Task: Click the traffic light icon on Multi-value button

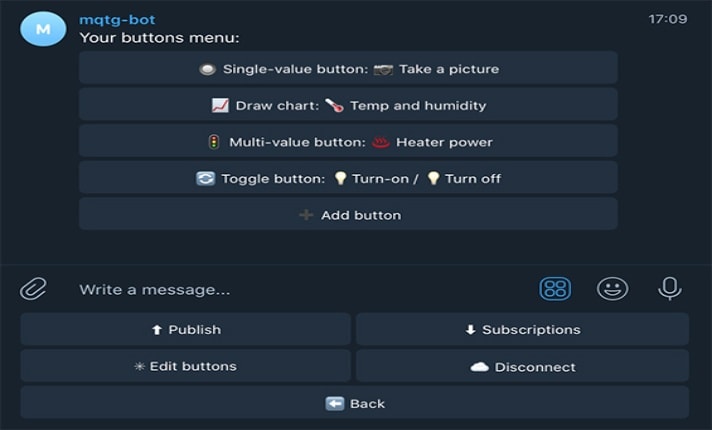Action: [x=214, y=142]
